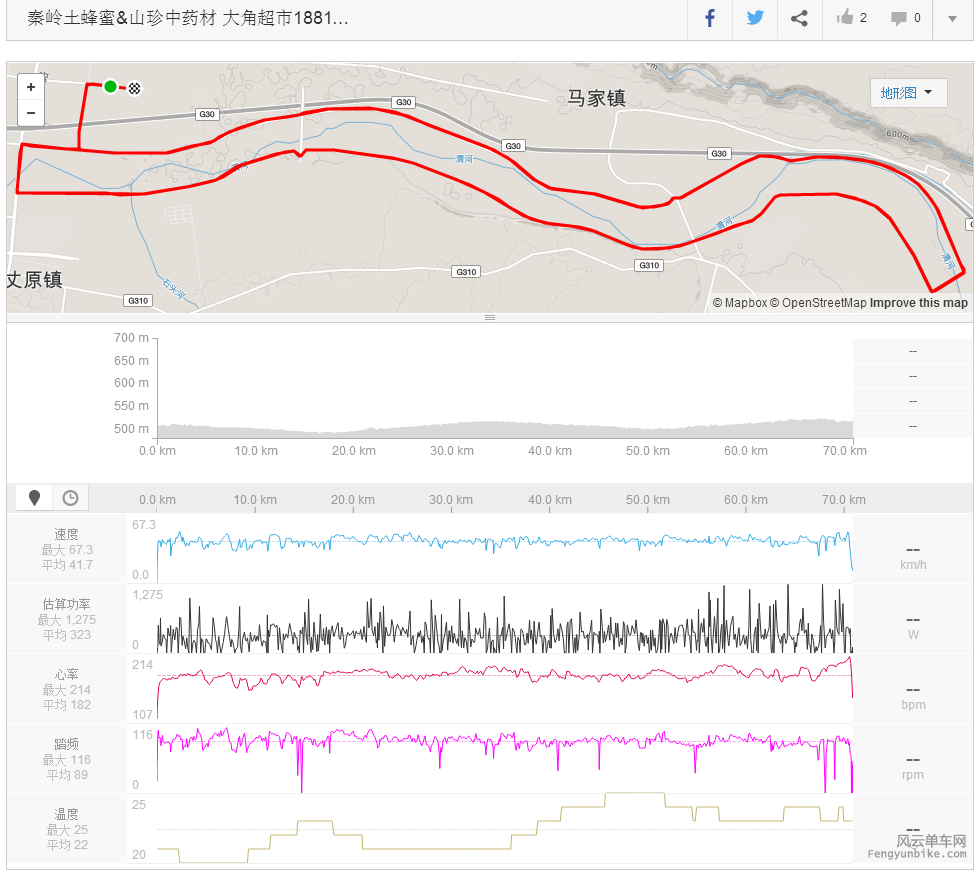
Task: Expand the header more-options caret
Action: tap(952, 18)
